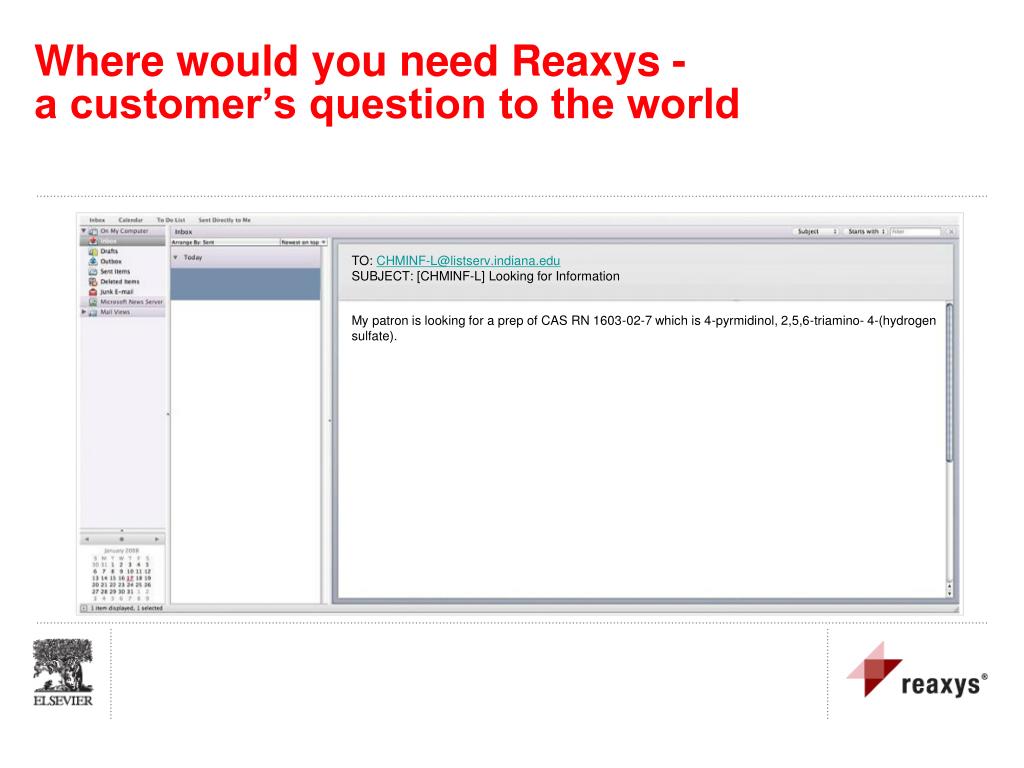Image resolution: width=1024 pixels, height=768 pixels.
Task: Click the Microsoft News Server icon
Action: (93, 302)
